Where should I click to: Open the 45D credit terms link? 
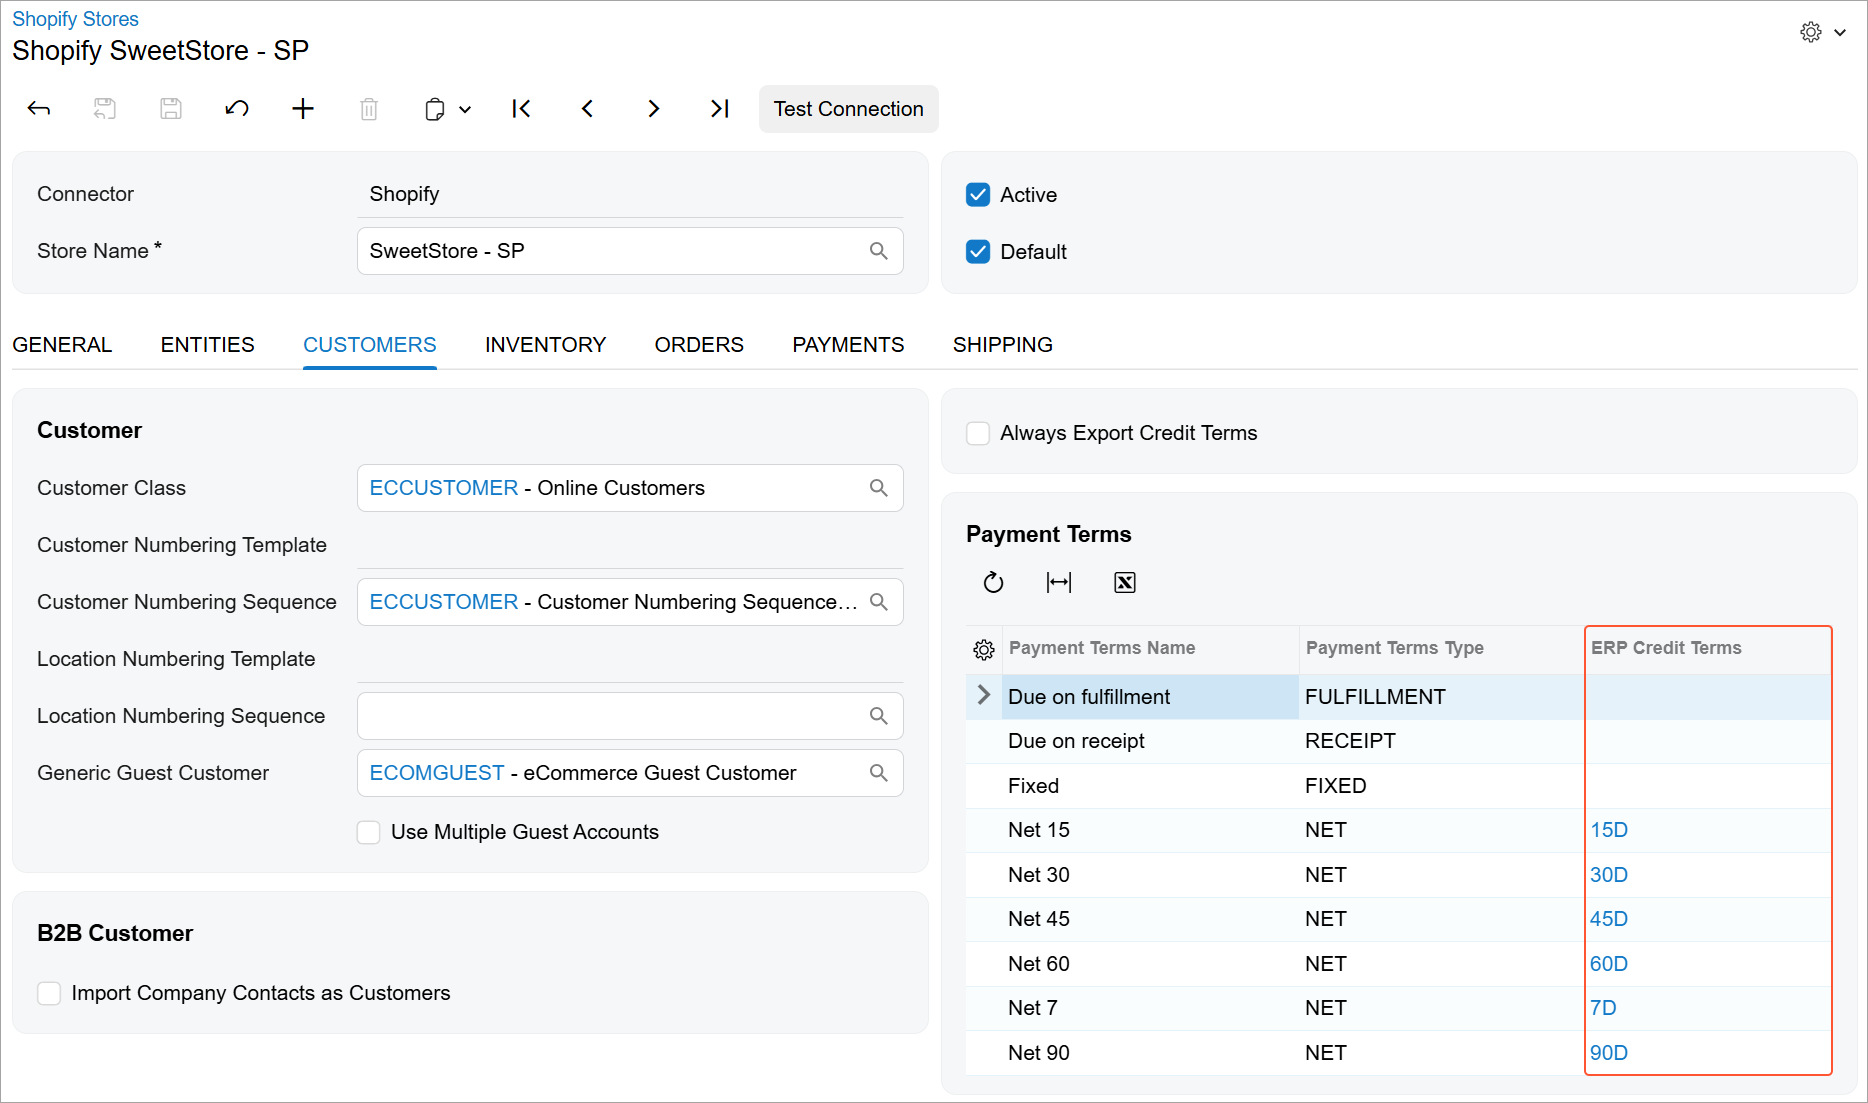(1609, 919)
